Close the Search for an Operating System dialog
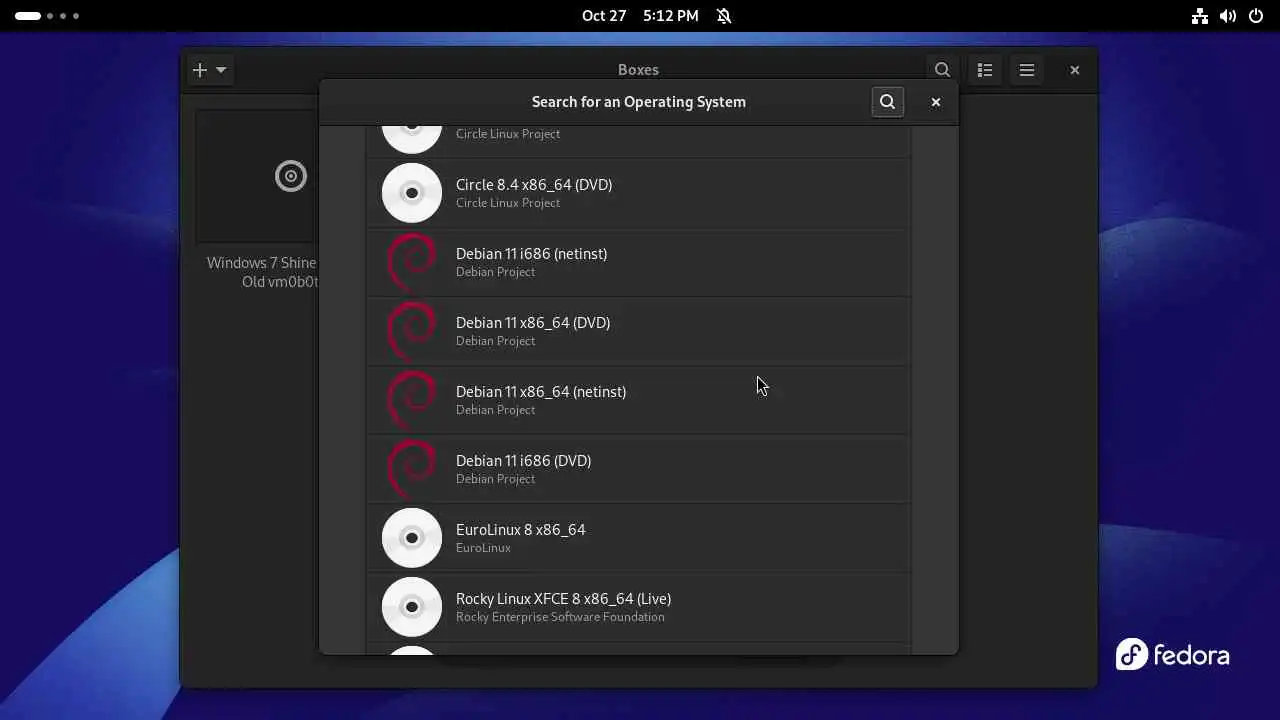 tap(936, 102)
